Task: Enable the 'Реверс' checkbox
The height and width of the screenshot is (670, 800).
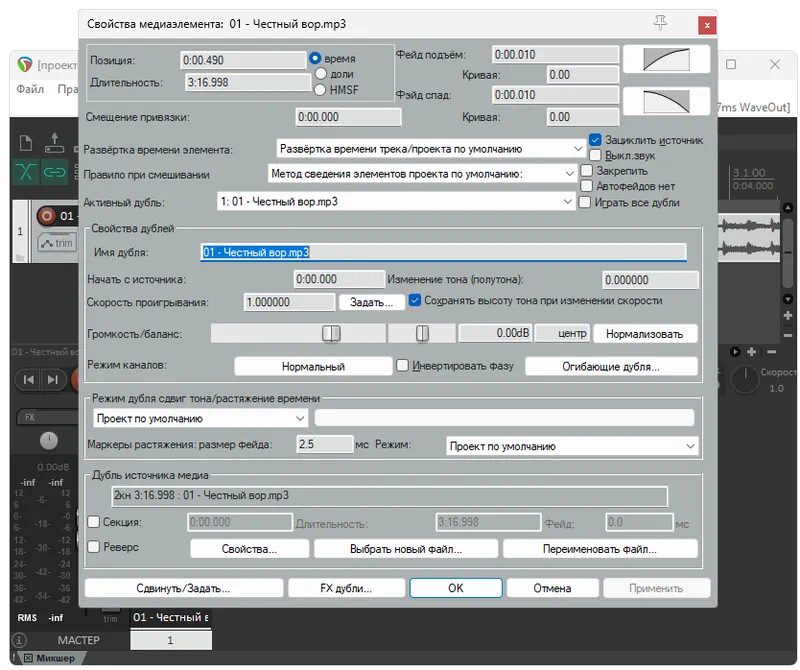Action: tap(94, 547)
